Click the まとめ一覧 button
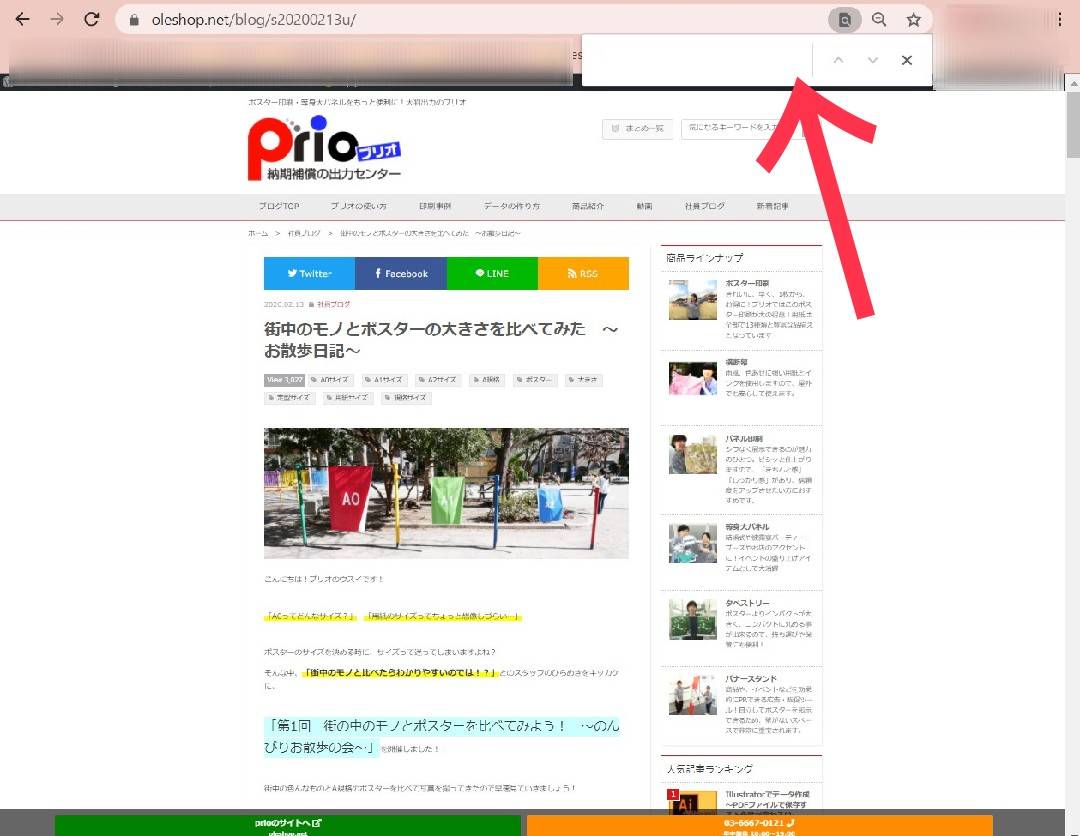 click(638, 129)
